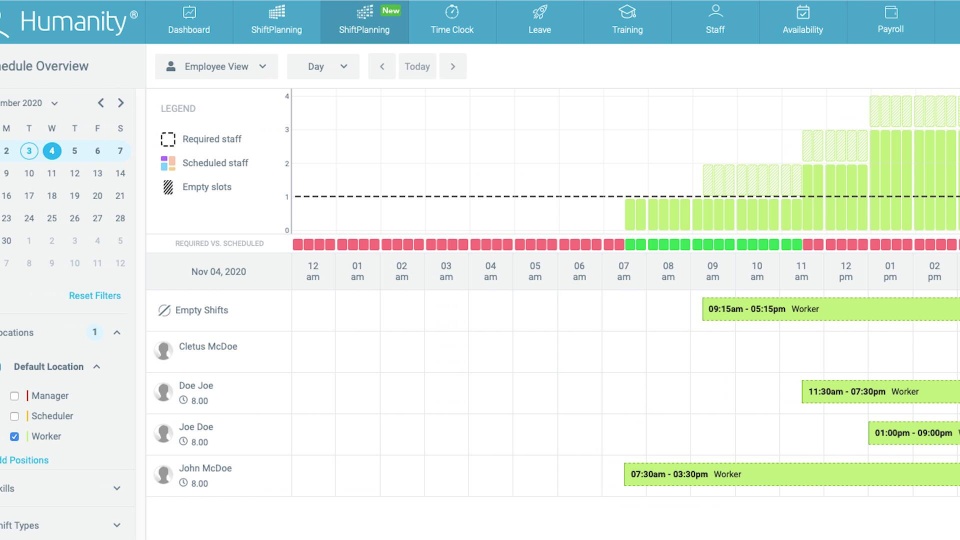Screen dimensions: 960x540
Task: Enable the Manager position checkbox
Action: coord(14,396)
